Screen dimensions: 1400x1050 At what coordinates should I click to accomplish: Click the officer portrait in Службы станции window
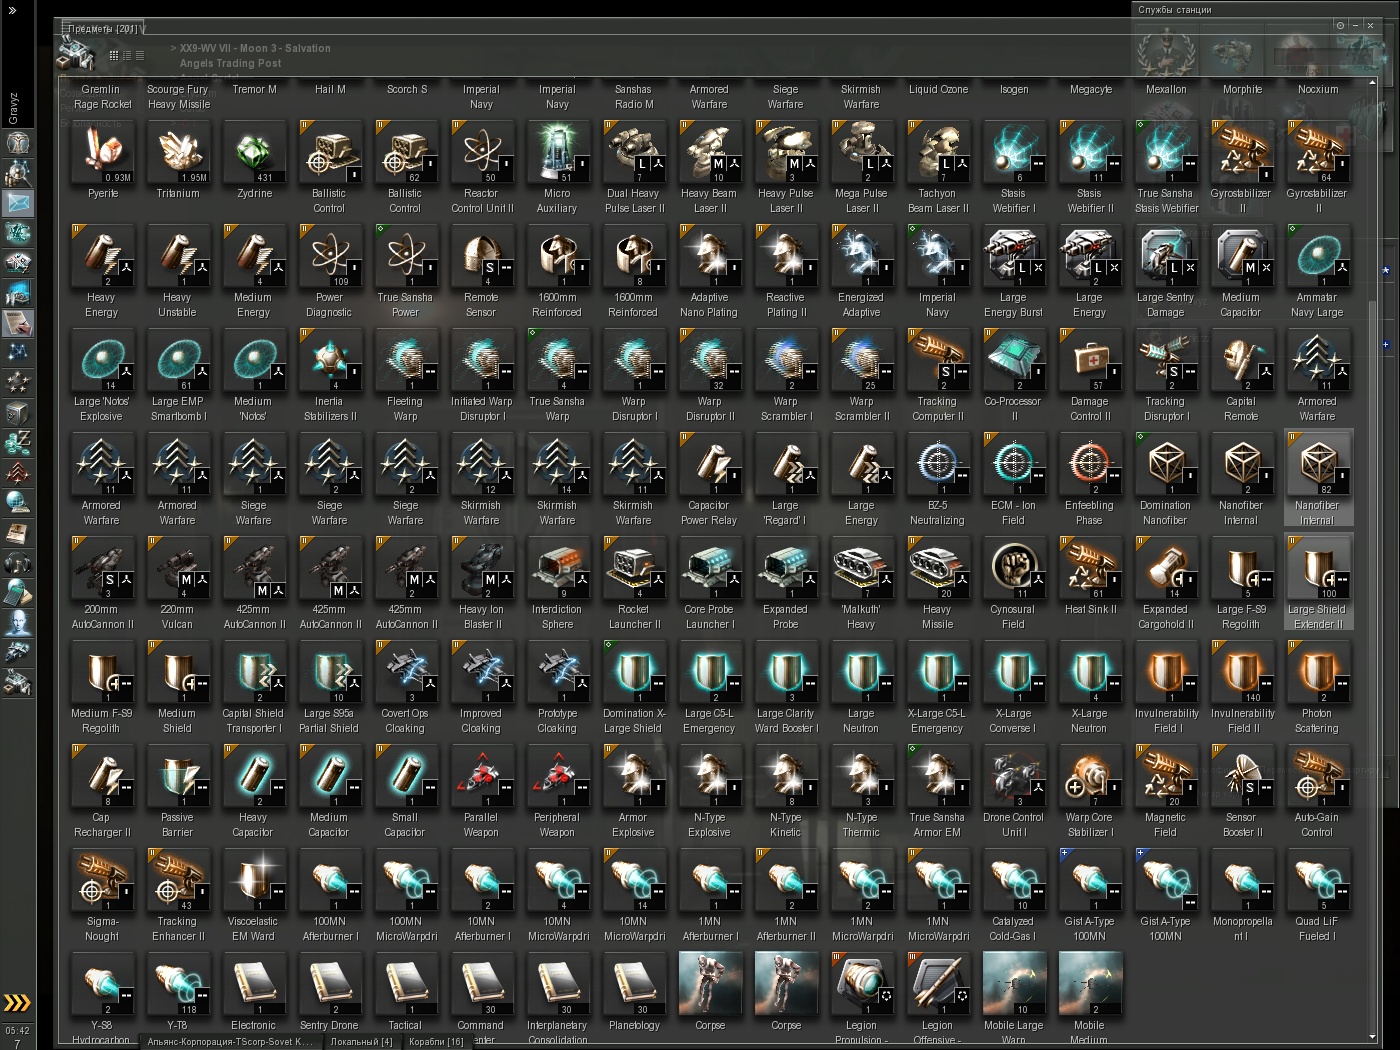[1165, 53]
